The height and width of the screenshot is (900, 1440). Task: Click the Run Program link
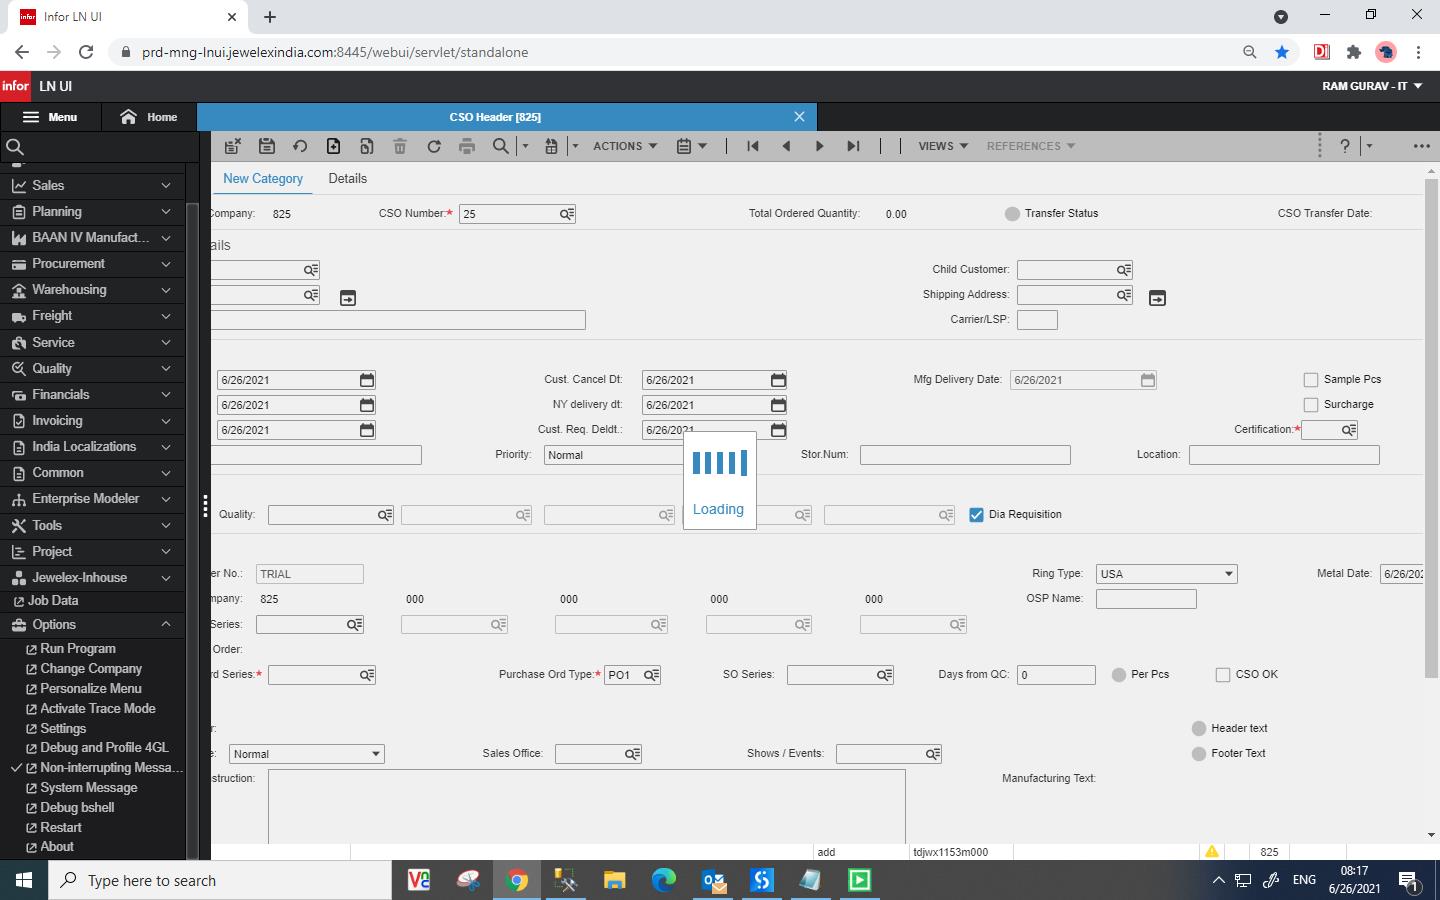(x=78, y=649)
